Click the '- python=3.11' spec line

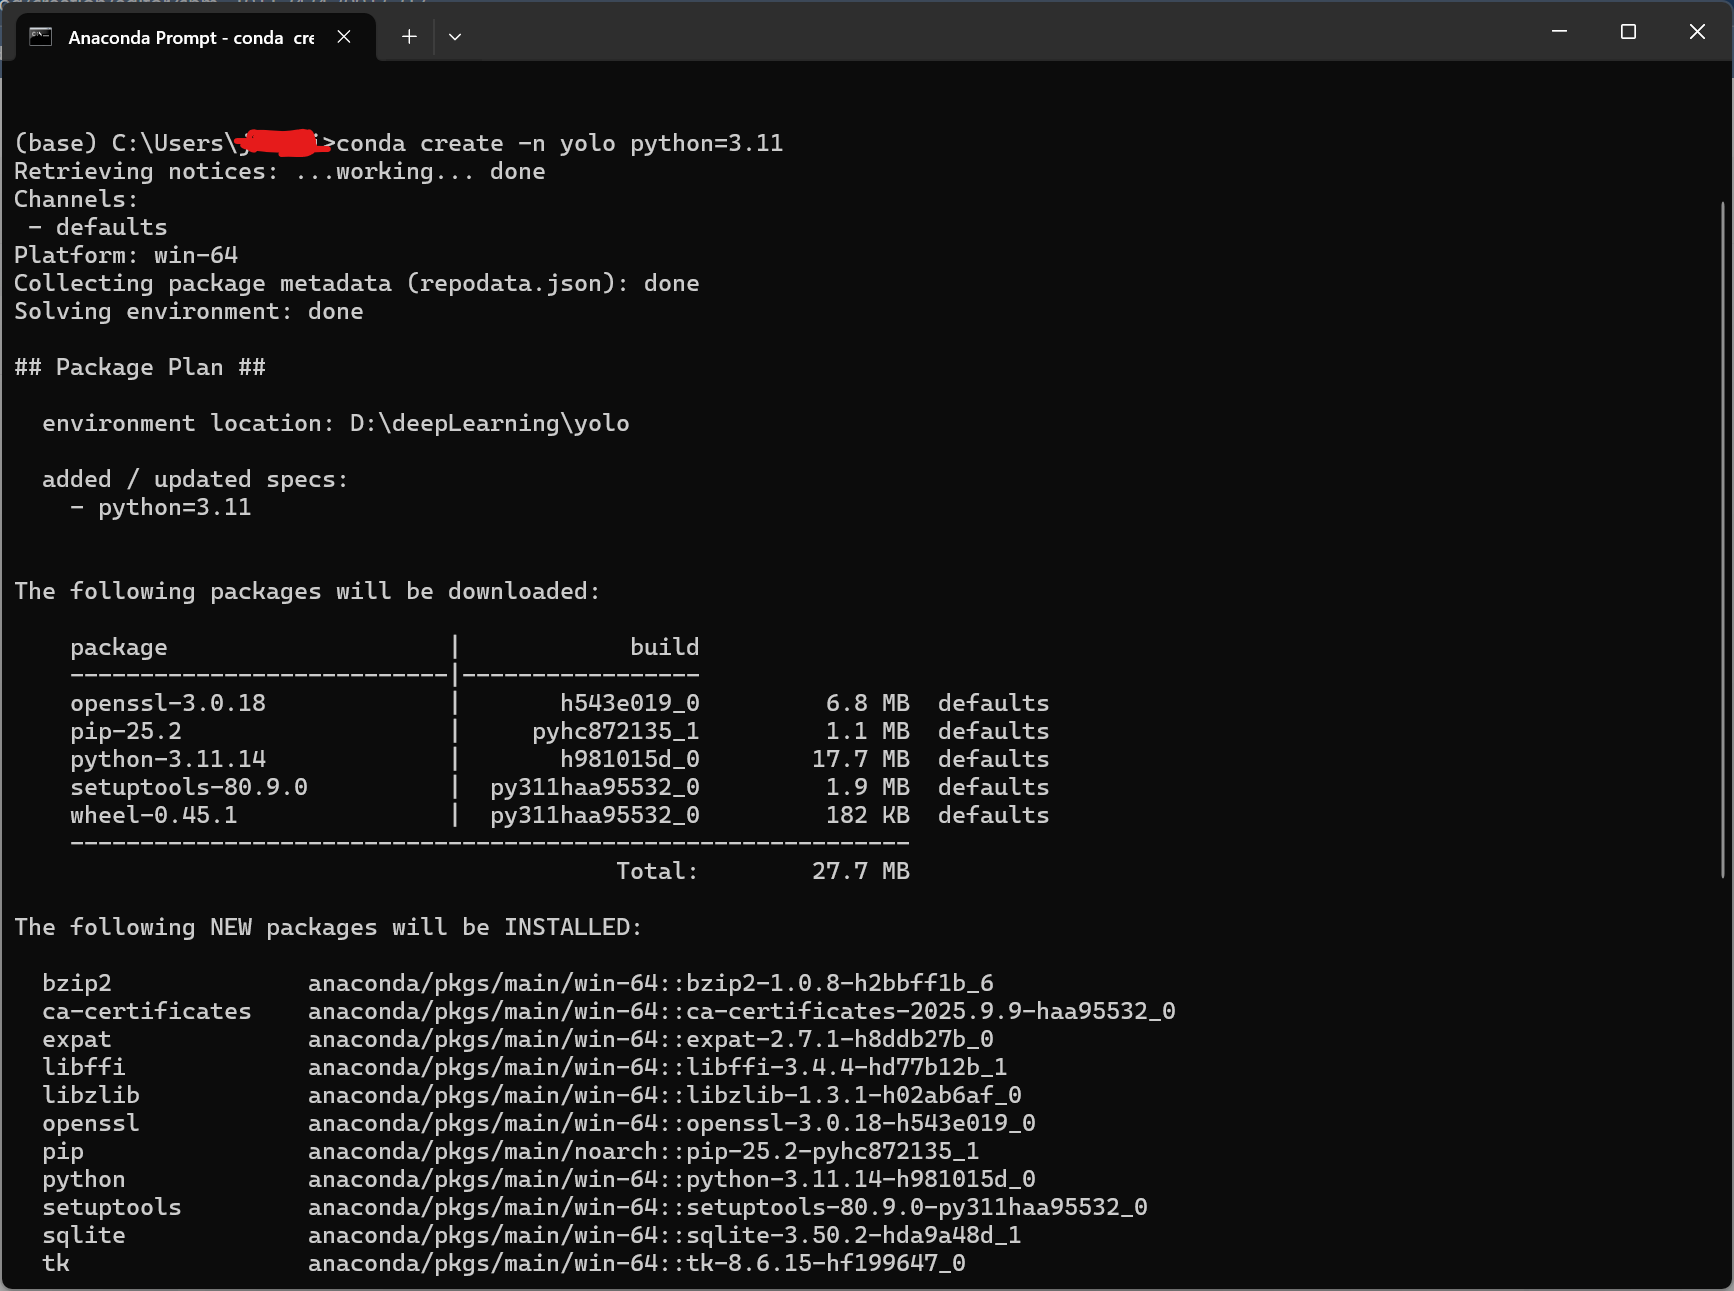tap(161, 507)
